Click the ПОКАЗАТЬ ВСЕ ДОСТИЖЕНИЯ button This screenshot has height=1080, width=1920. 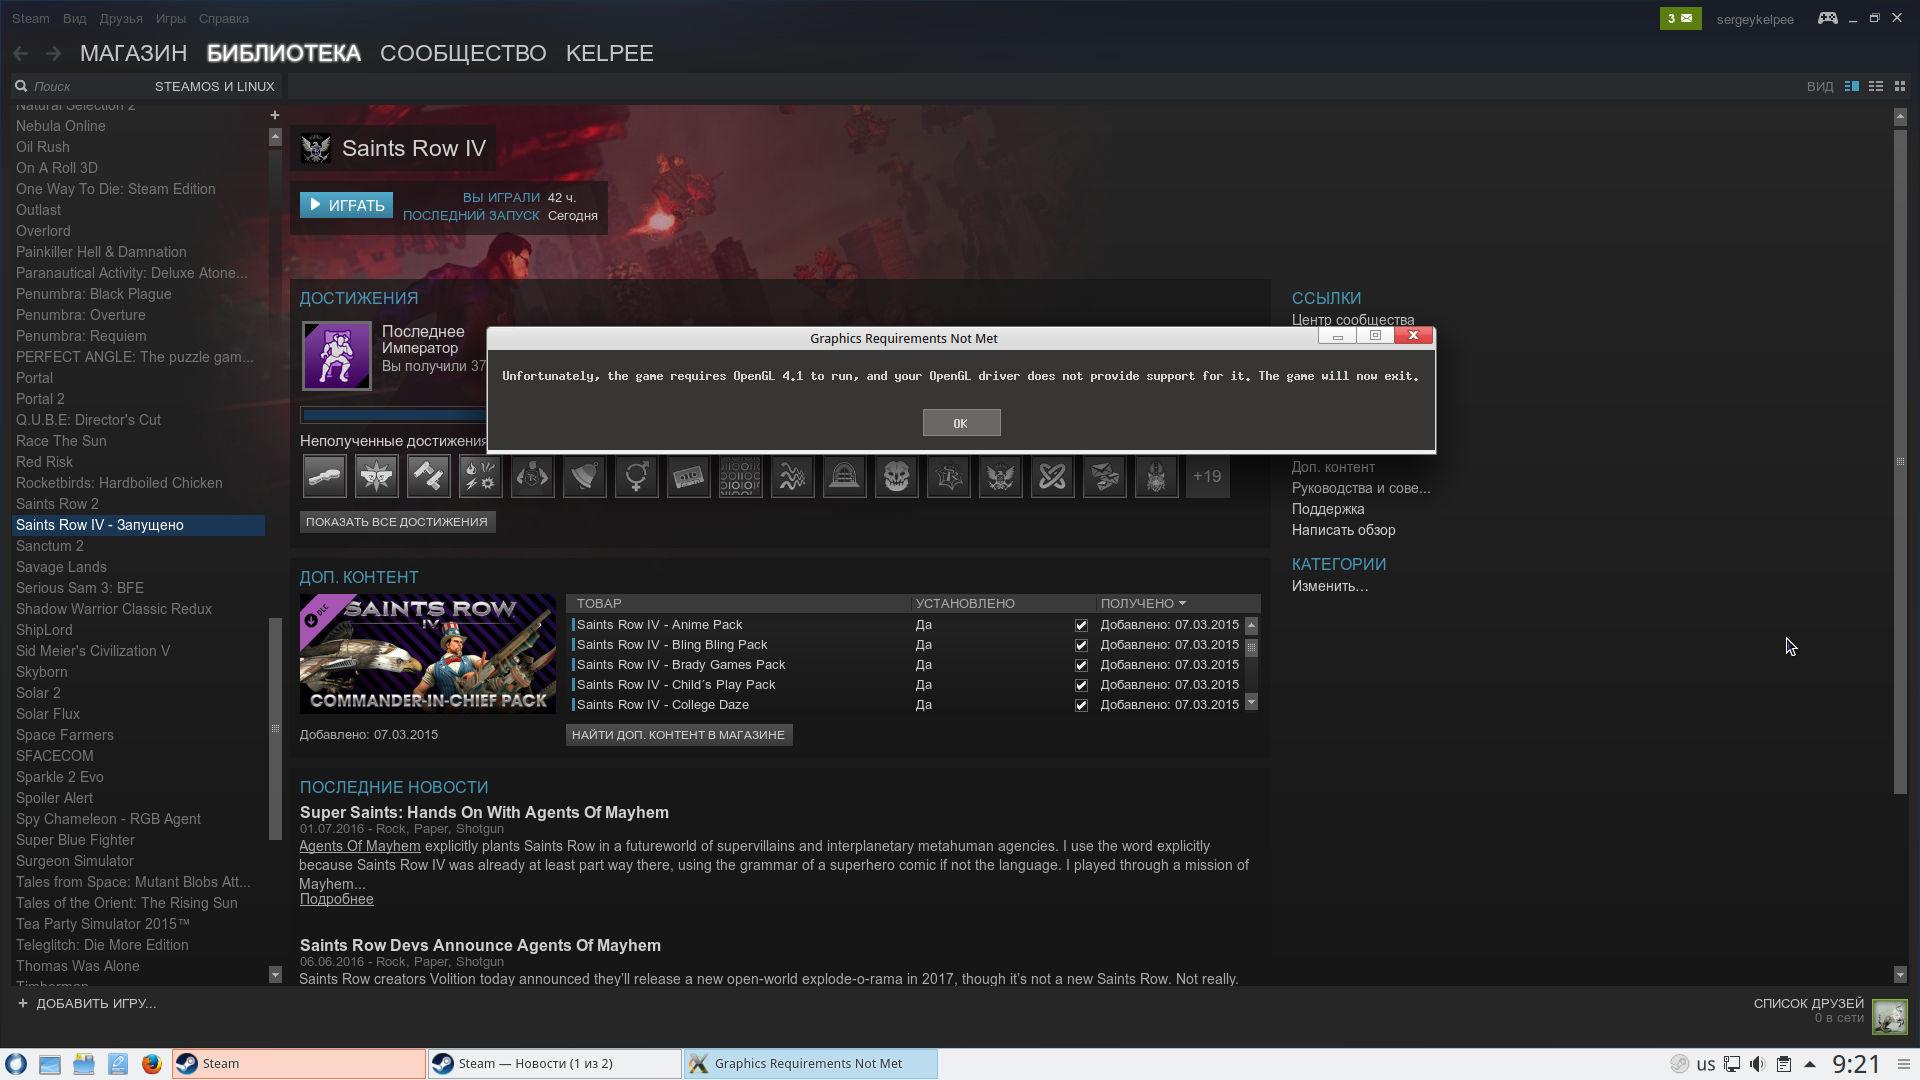397,522
